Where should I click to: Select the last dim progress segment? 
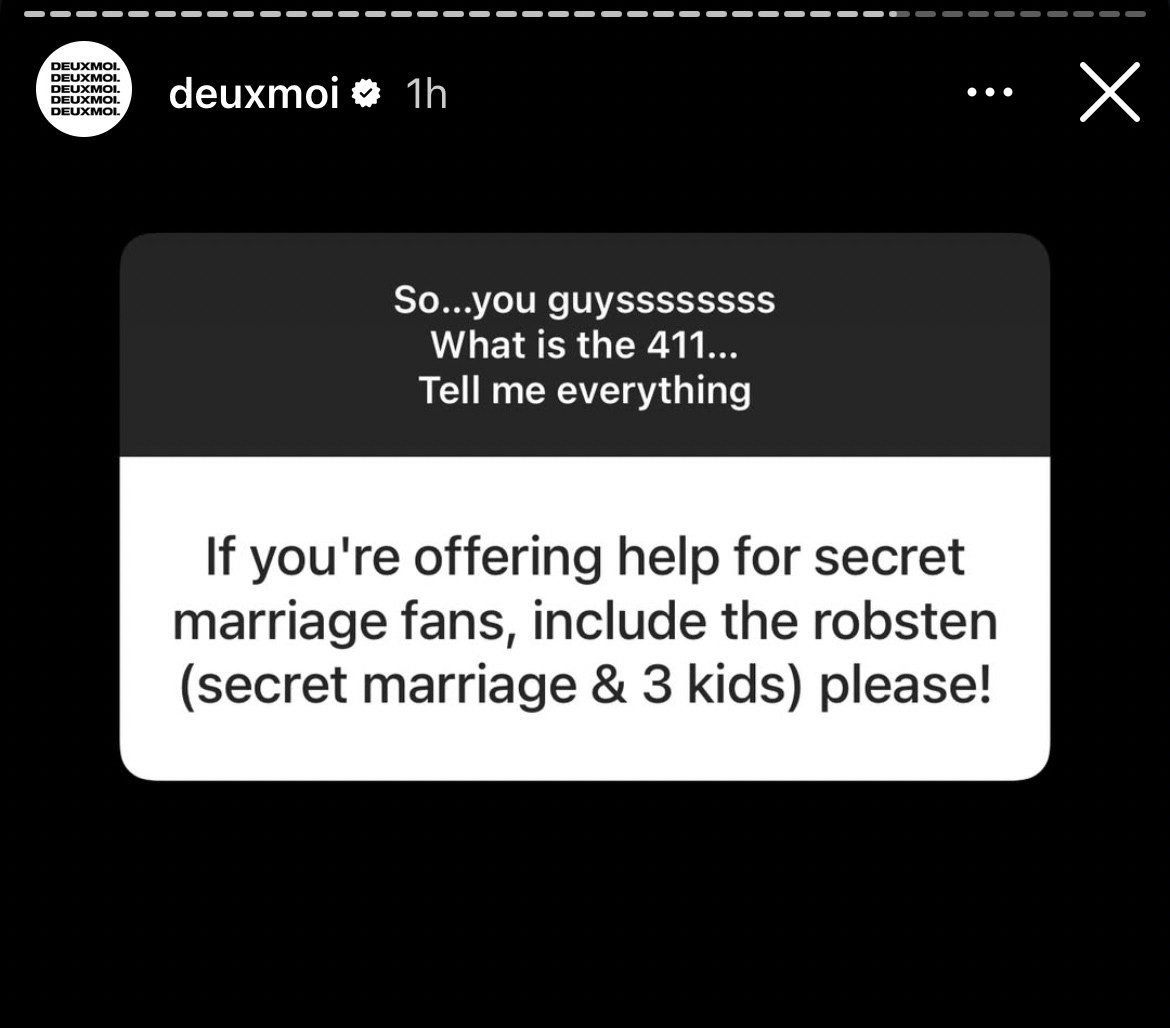tap(1135, 14)
